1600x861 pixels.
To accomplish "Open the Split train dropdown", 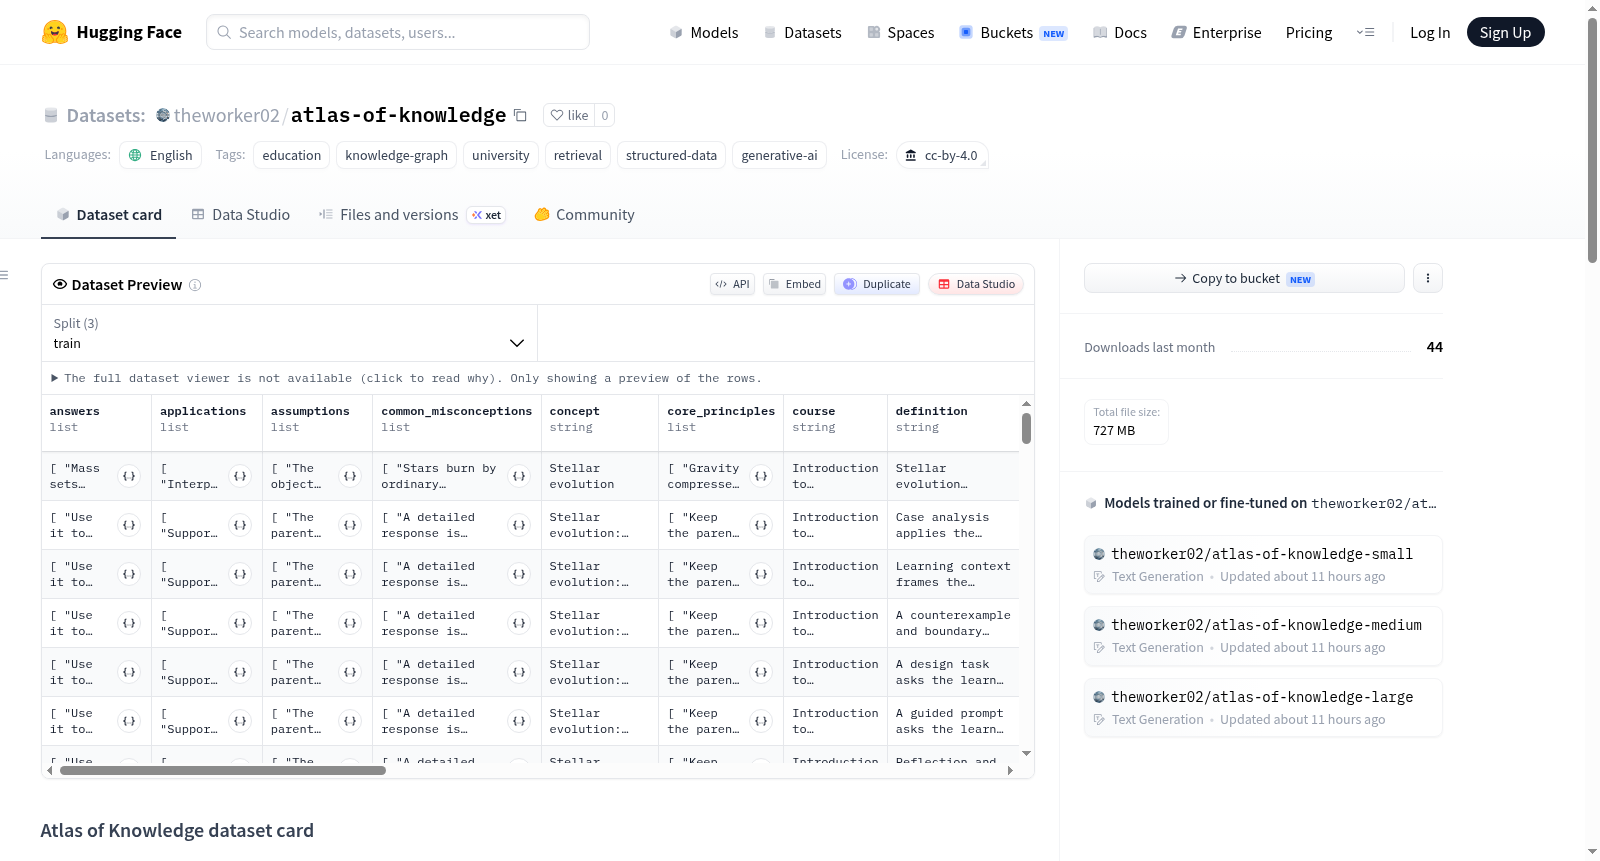I will pyautogui.click(x=289, y=333).
